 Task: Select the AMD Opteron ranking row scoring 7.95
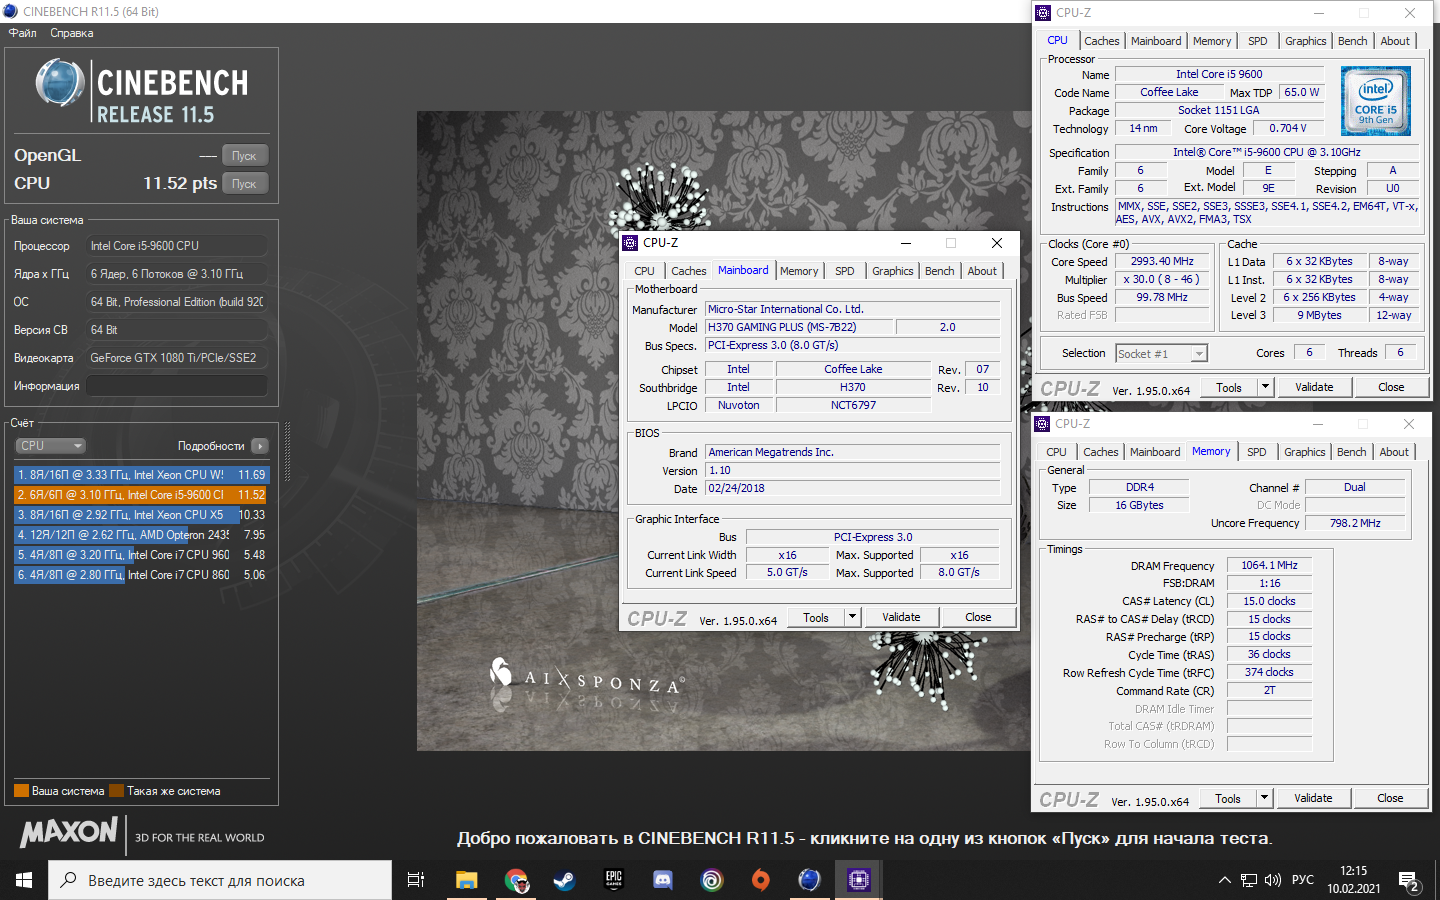point(141,535)
